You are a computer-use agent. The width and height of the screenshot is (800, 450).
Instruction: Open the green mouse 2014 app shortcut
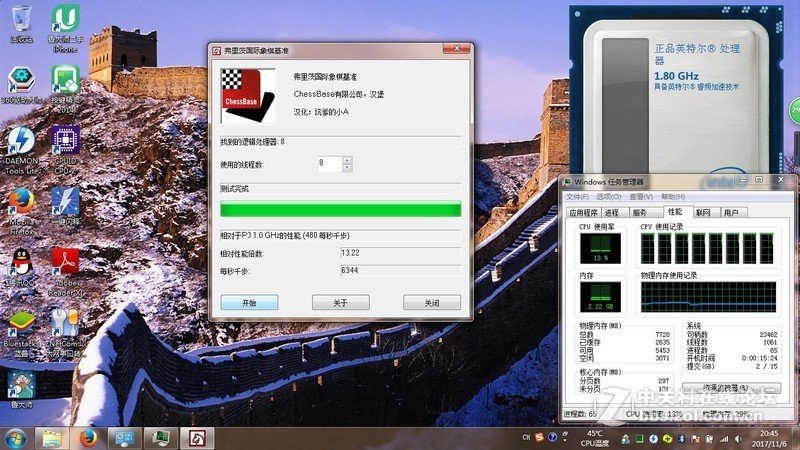(x=65, y=88)
